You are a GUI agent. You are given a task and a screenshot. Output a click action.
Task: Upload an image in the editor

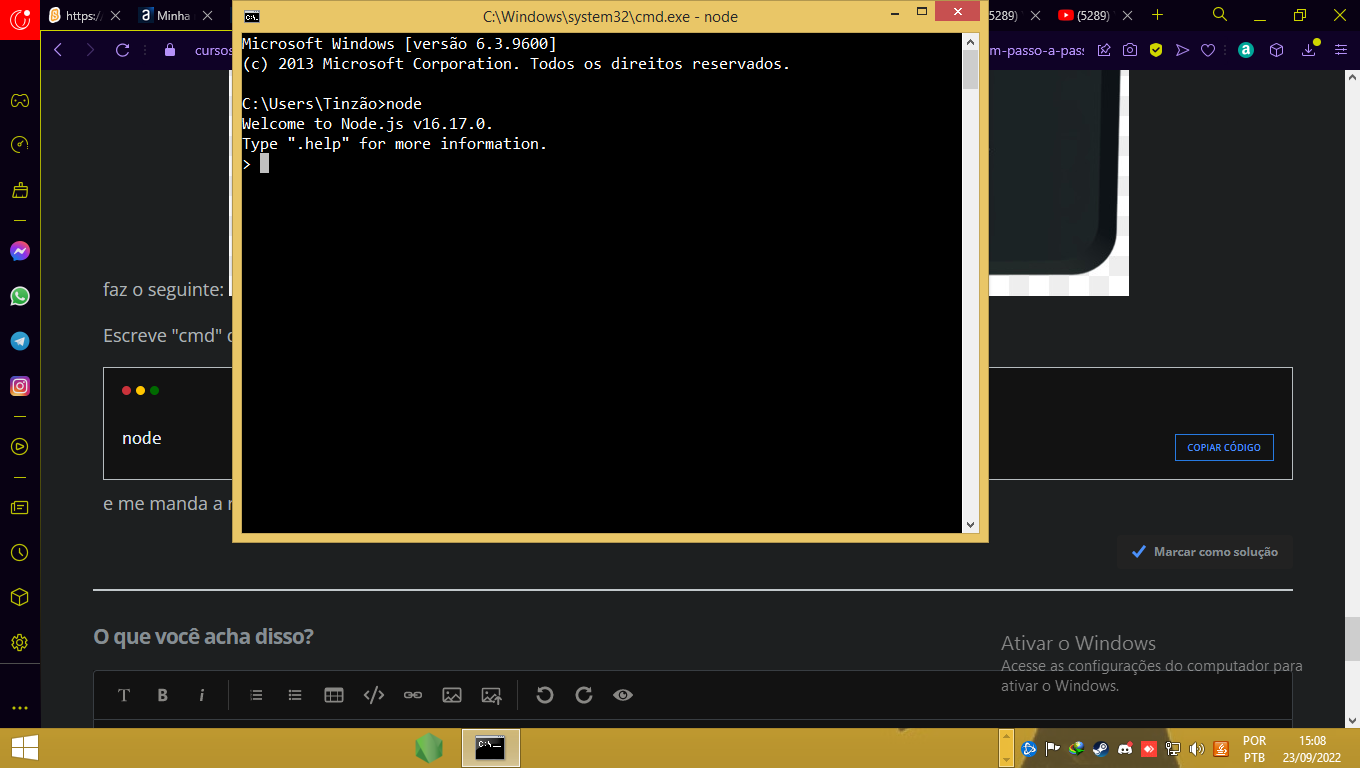click(491, 695)
